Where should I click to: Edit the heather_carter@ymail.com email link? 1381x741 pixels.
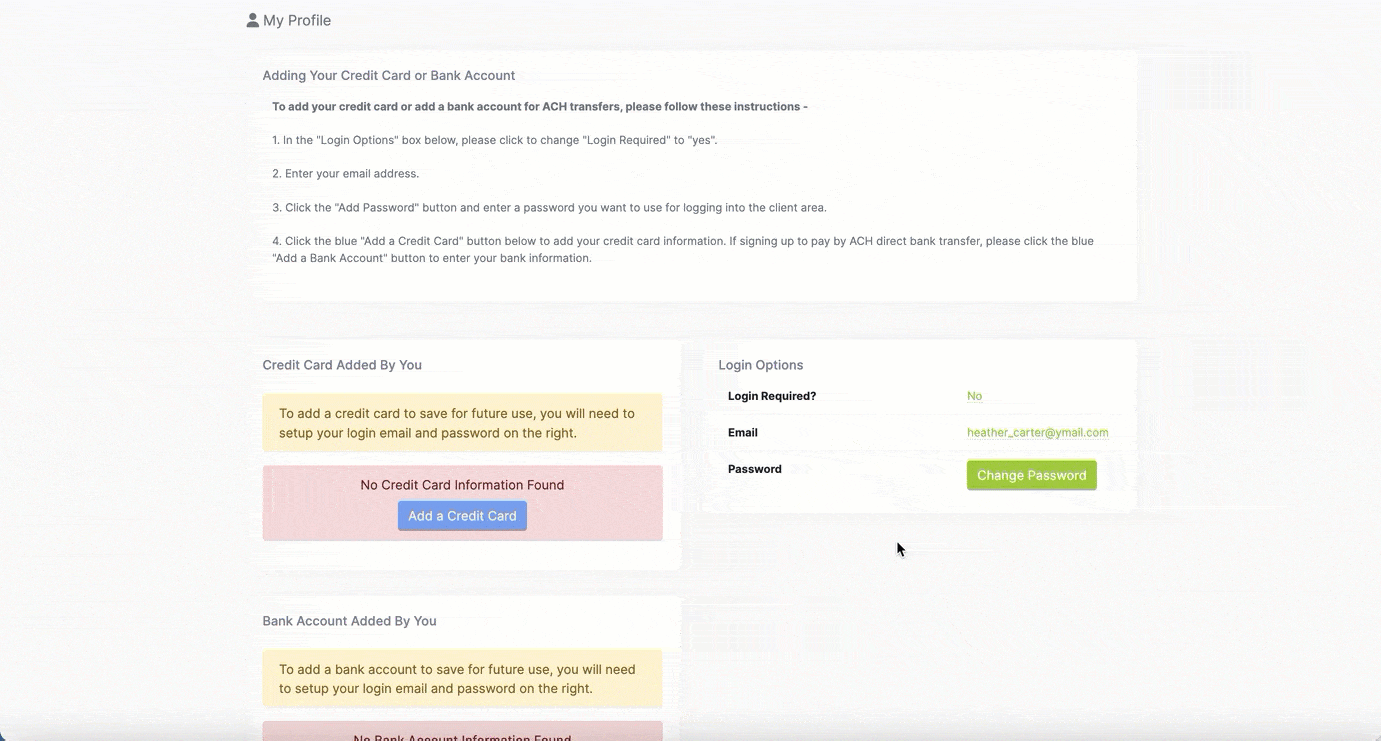click(1038, 433)
